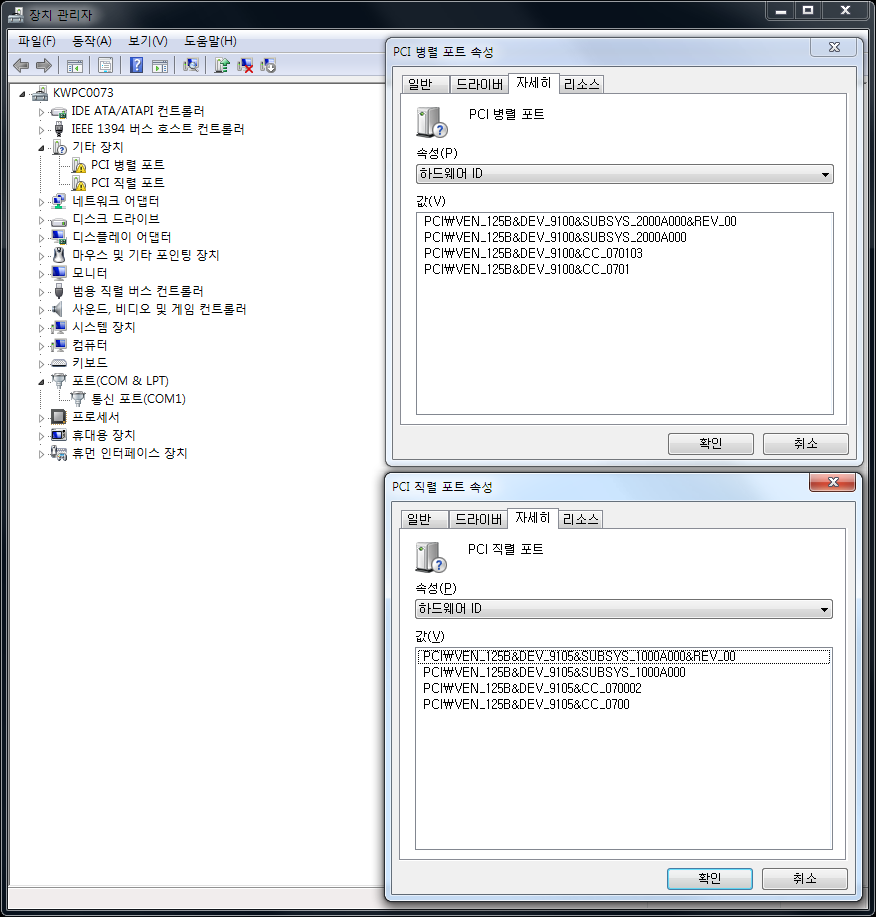Click the 사운드, 비디오 및 게임 컨트롤러 speaker icon
The width and height of the screenshot is (876, 917).
point(58,309)
